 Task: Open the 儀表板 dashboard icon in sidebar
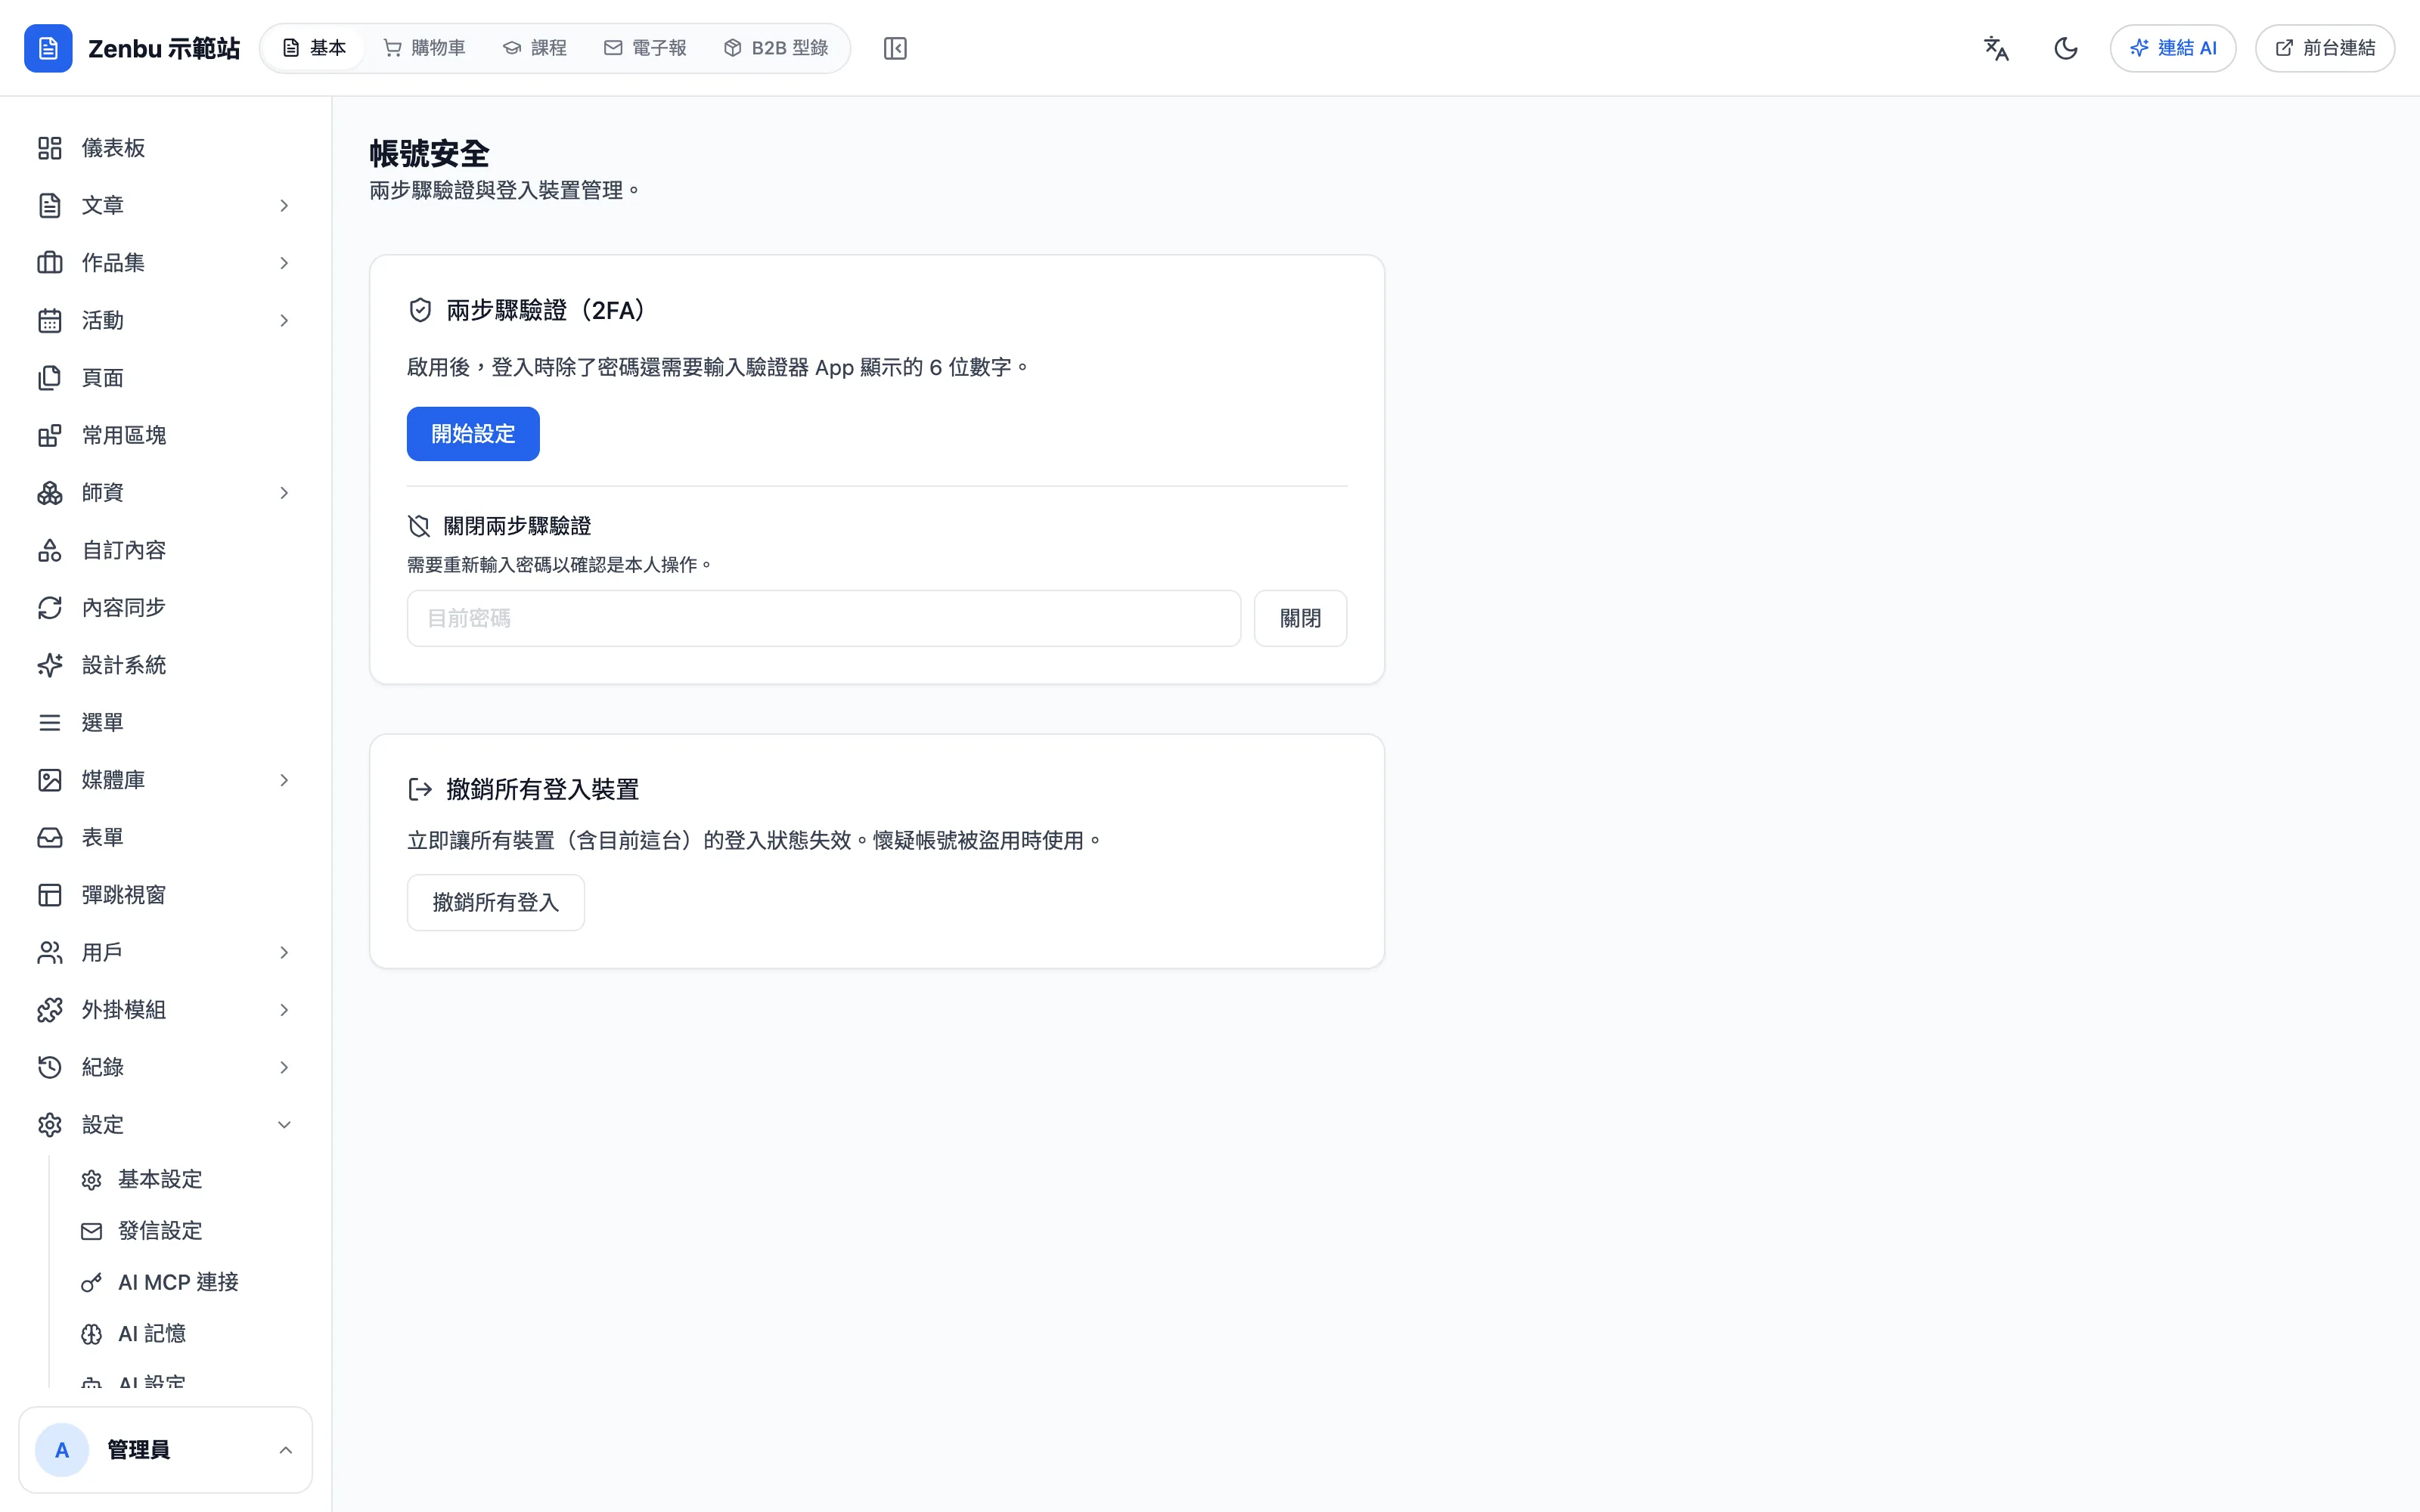click(50, 148)
